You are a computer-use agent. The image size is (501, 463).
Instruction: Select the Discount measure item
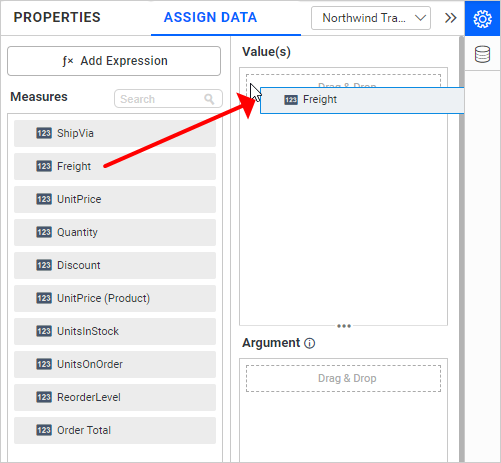(115, 265)
